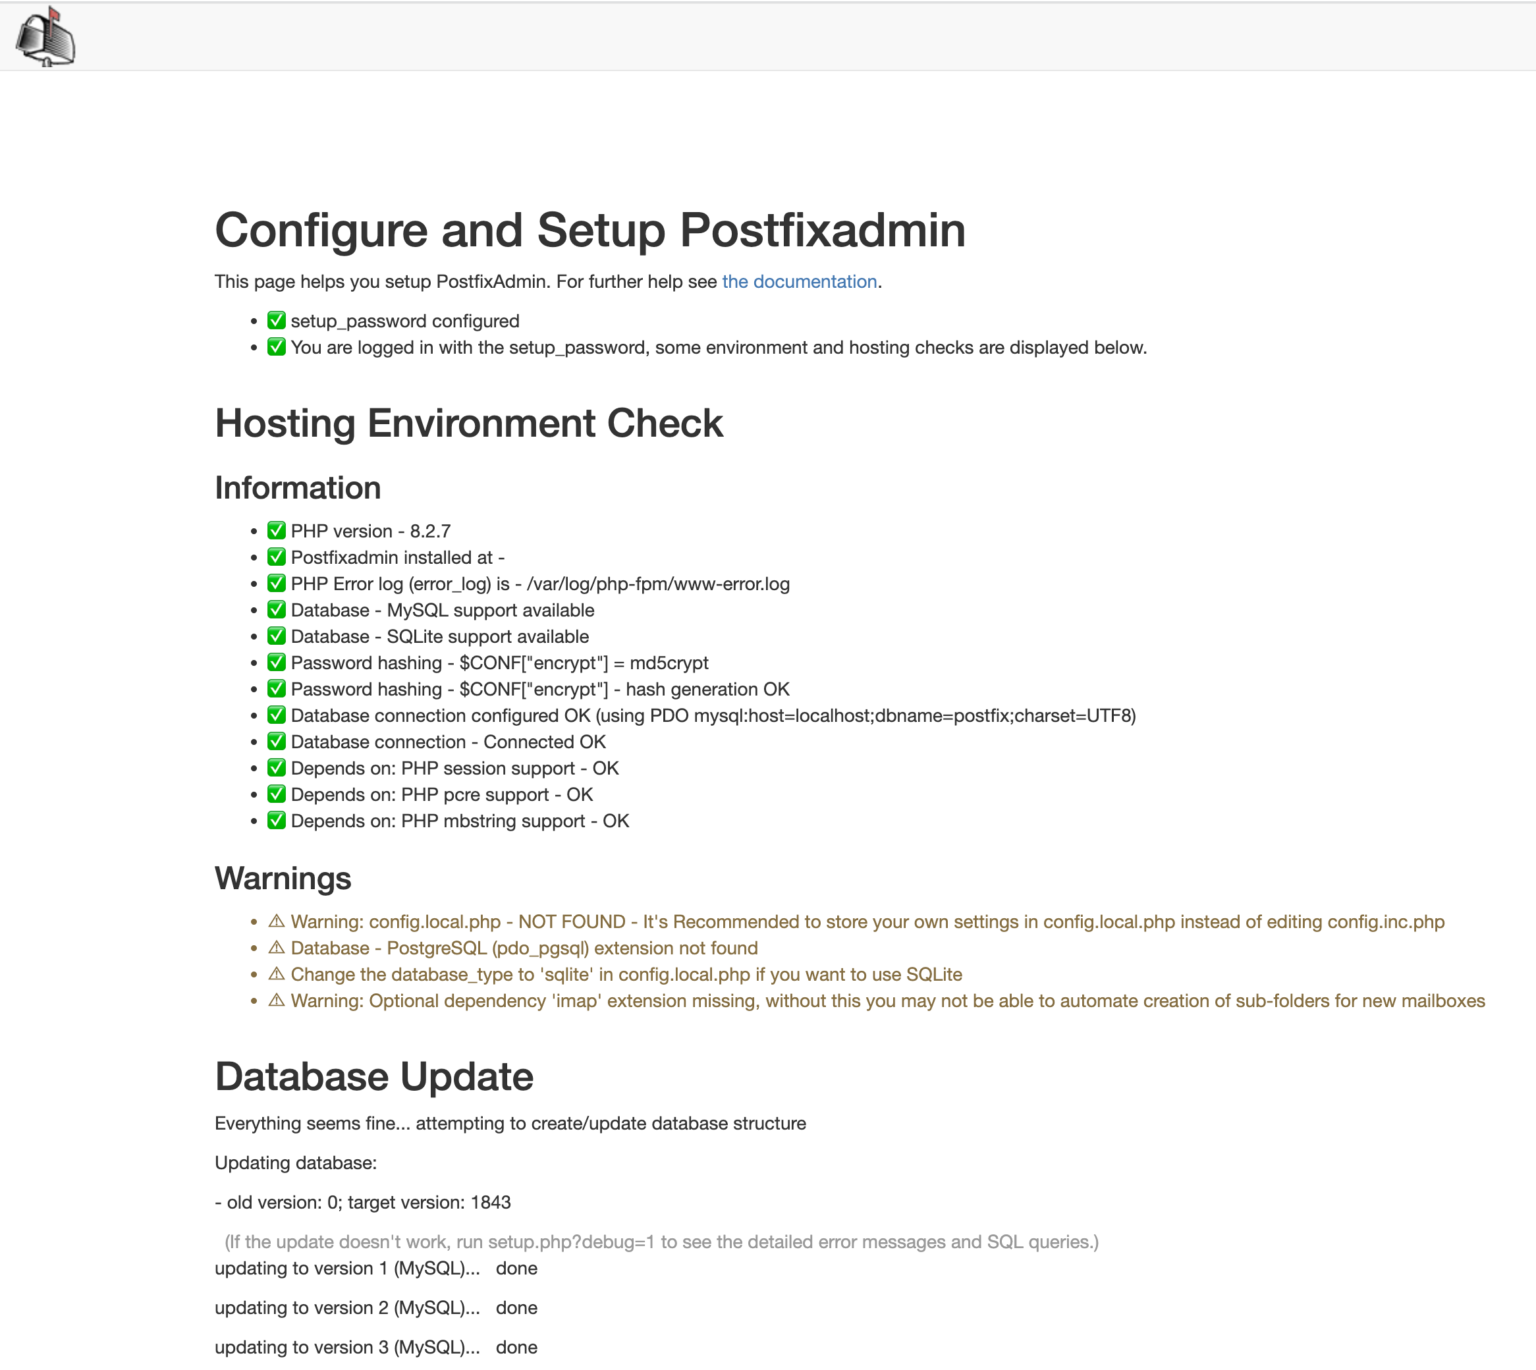1536x1370 pixels.
Task: Click the warning icon for PostgreSQL extension not found
Action: coord(276,948)
